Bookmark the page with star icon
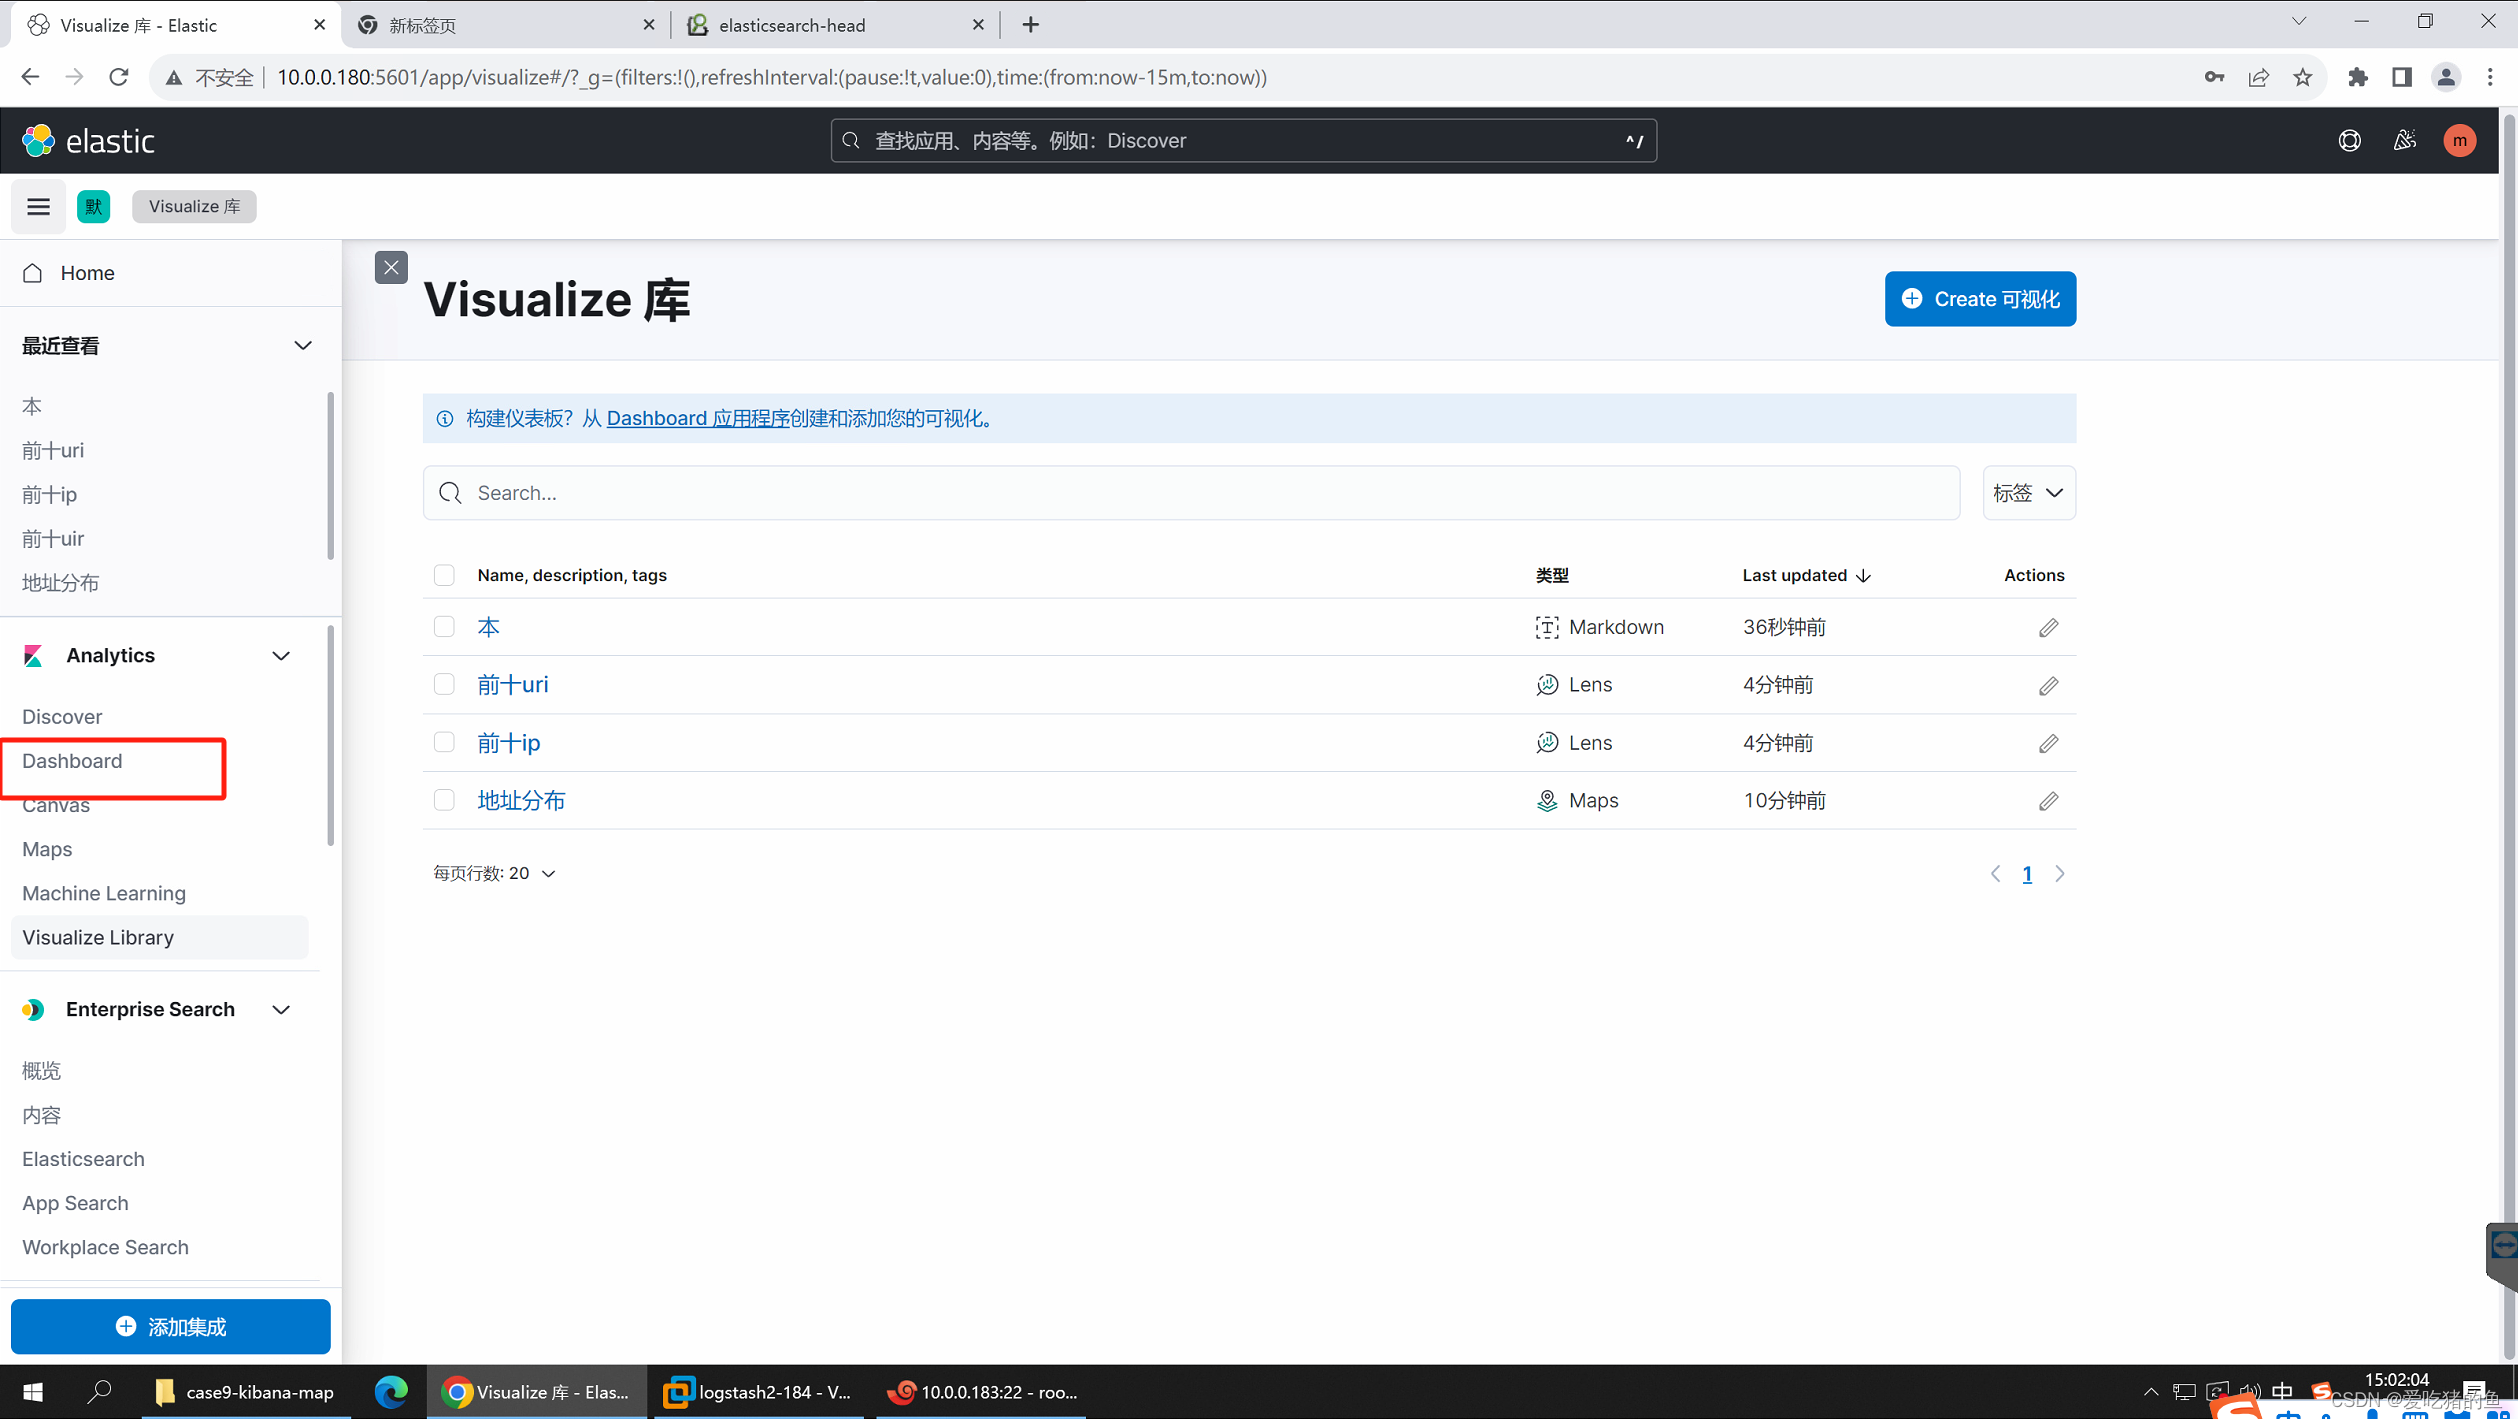This screenshot has height=1419, width=2518. tap(2303, 77)
